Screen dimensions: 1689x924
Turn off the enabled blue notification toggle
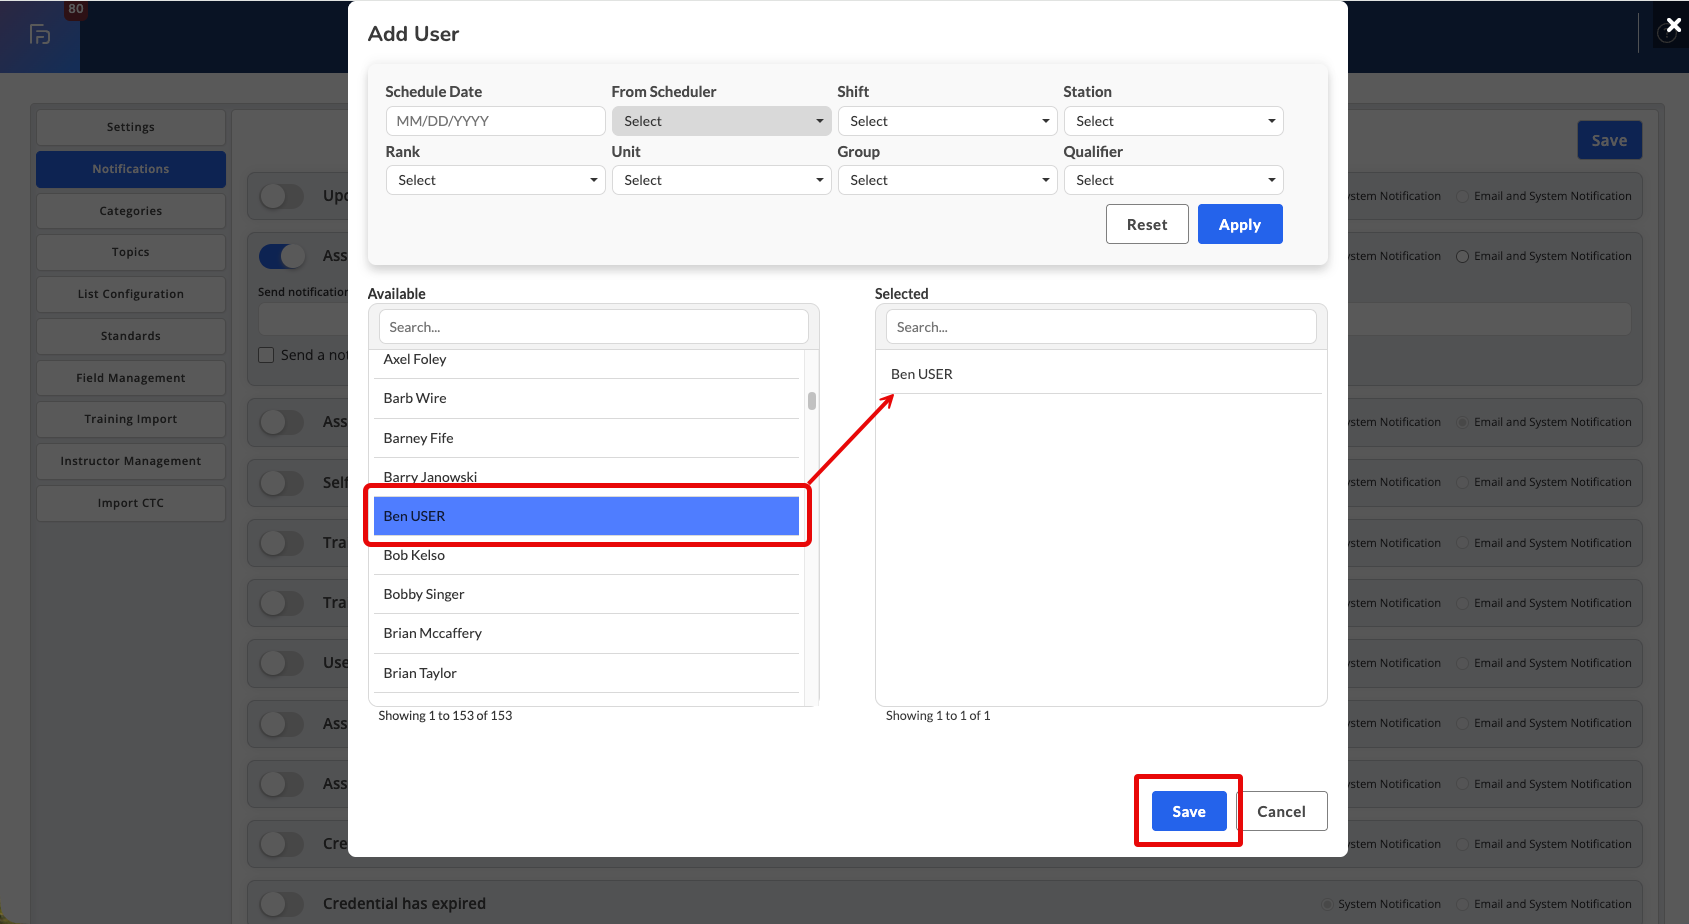(x=282, y=256)
